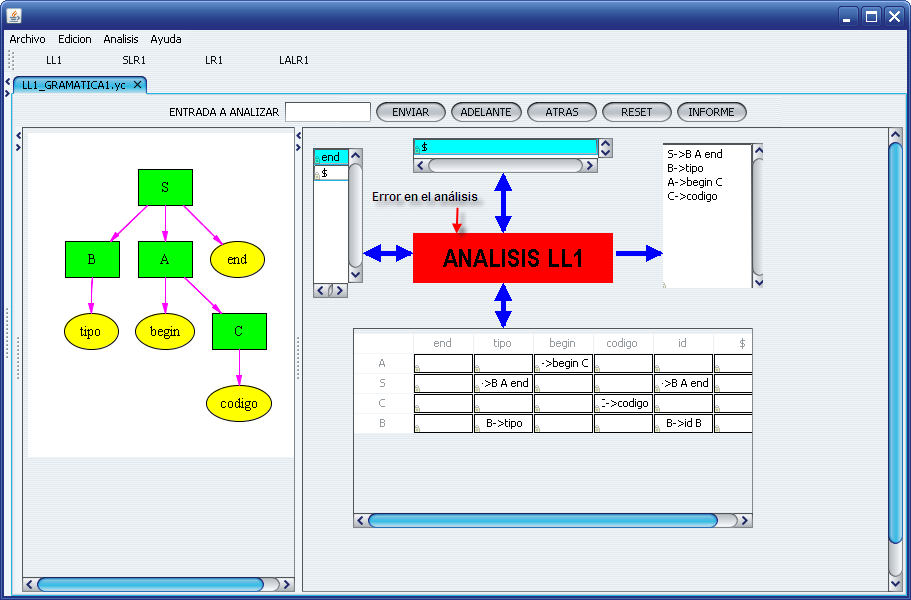The image size is (911, 600).
Task: Click the 'end' item in stack list
Action: pyautogui.click(x=331, y=157)
